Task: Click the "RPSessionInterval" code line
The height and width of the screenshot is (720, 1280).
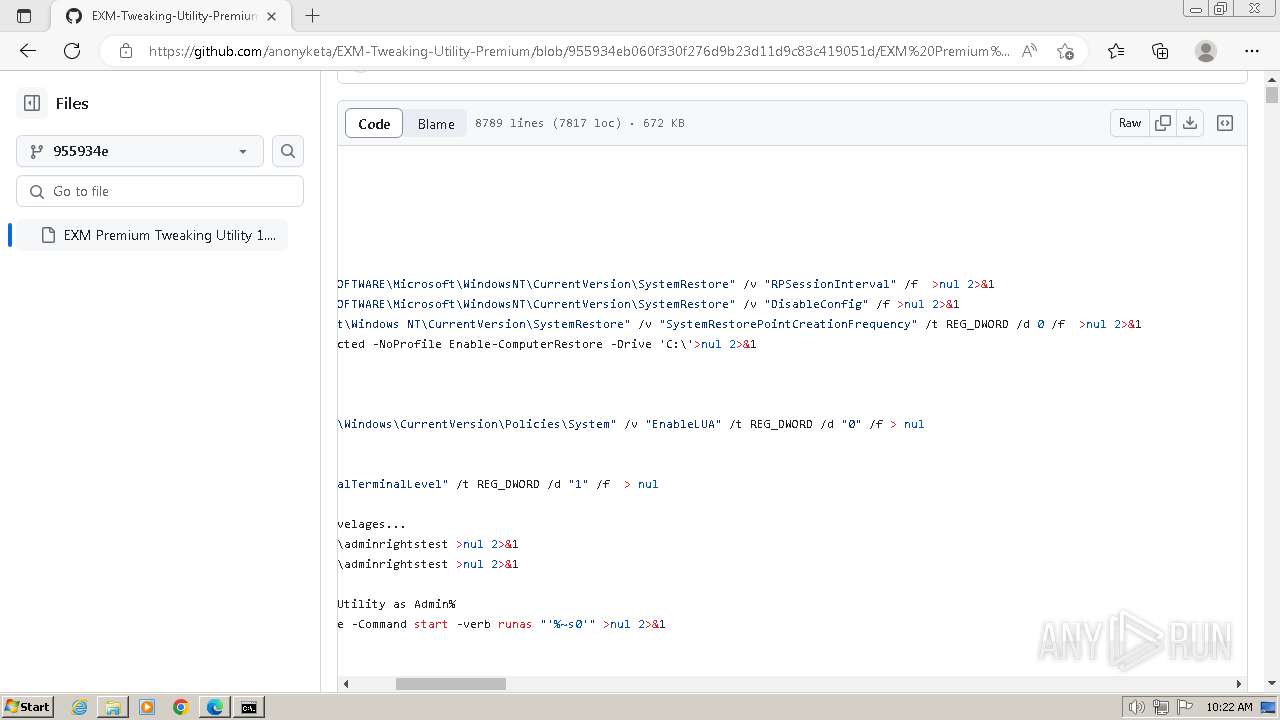Action: [666, 284]
